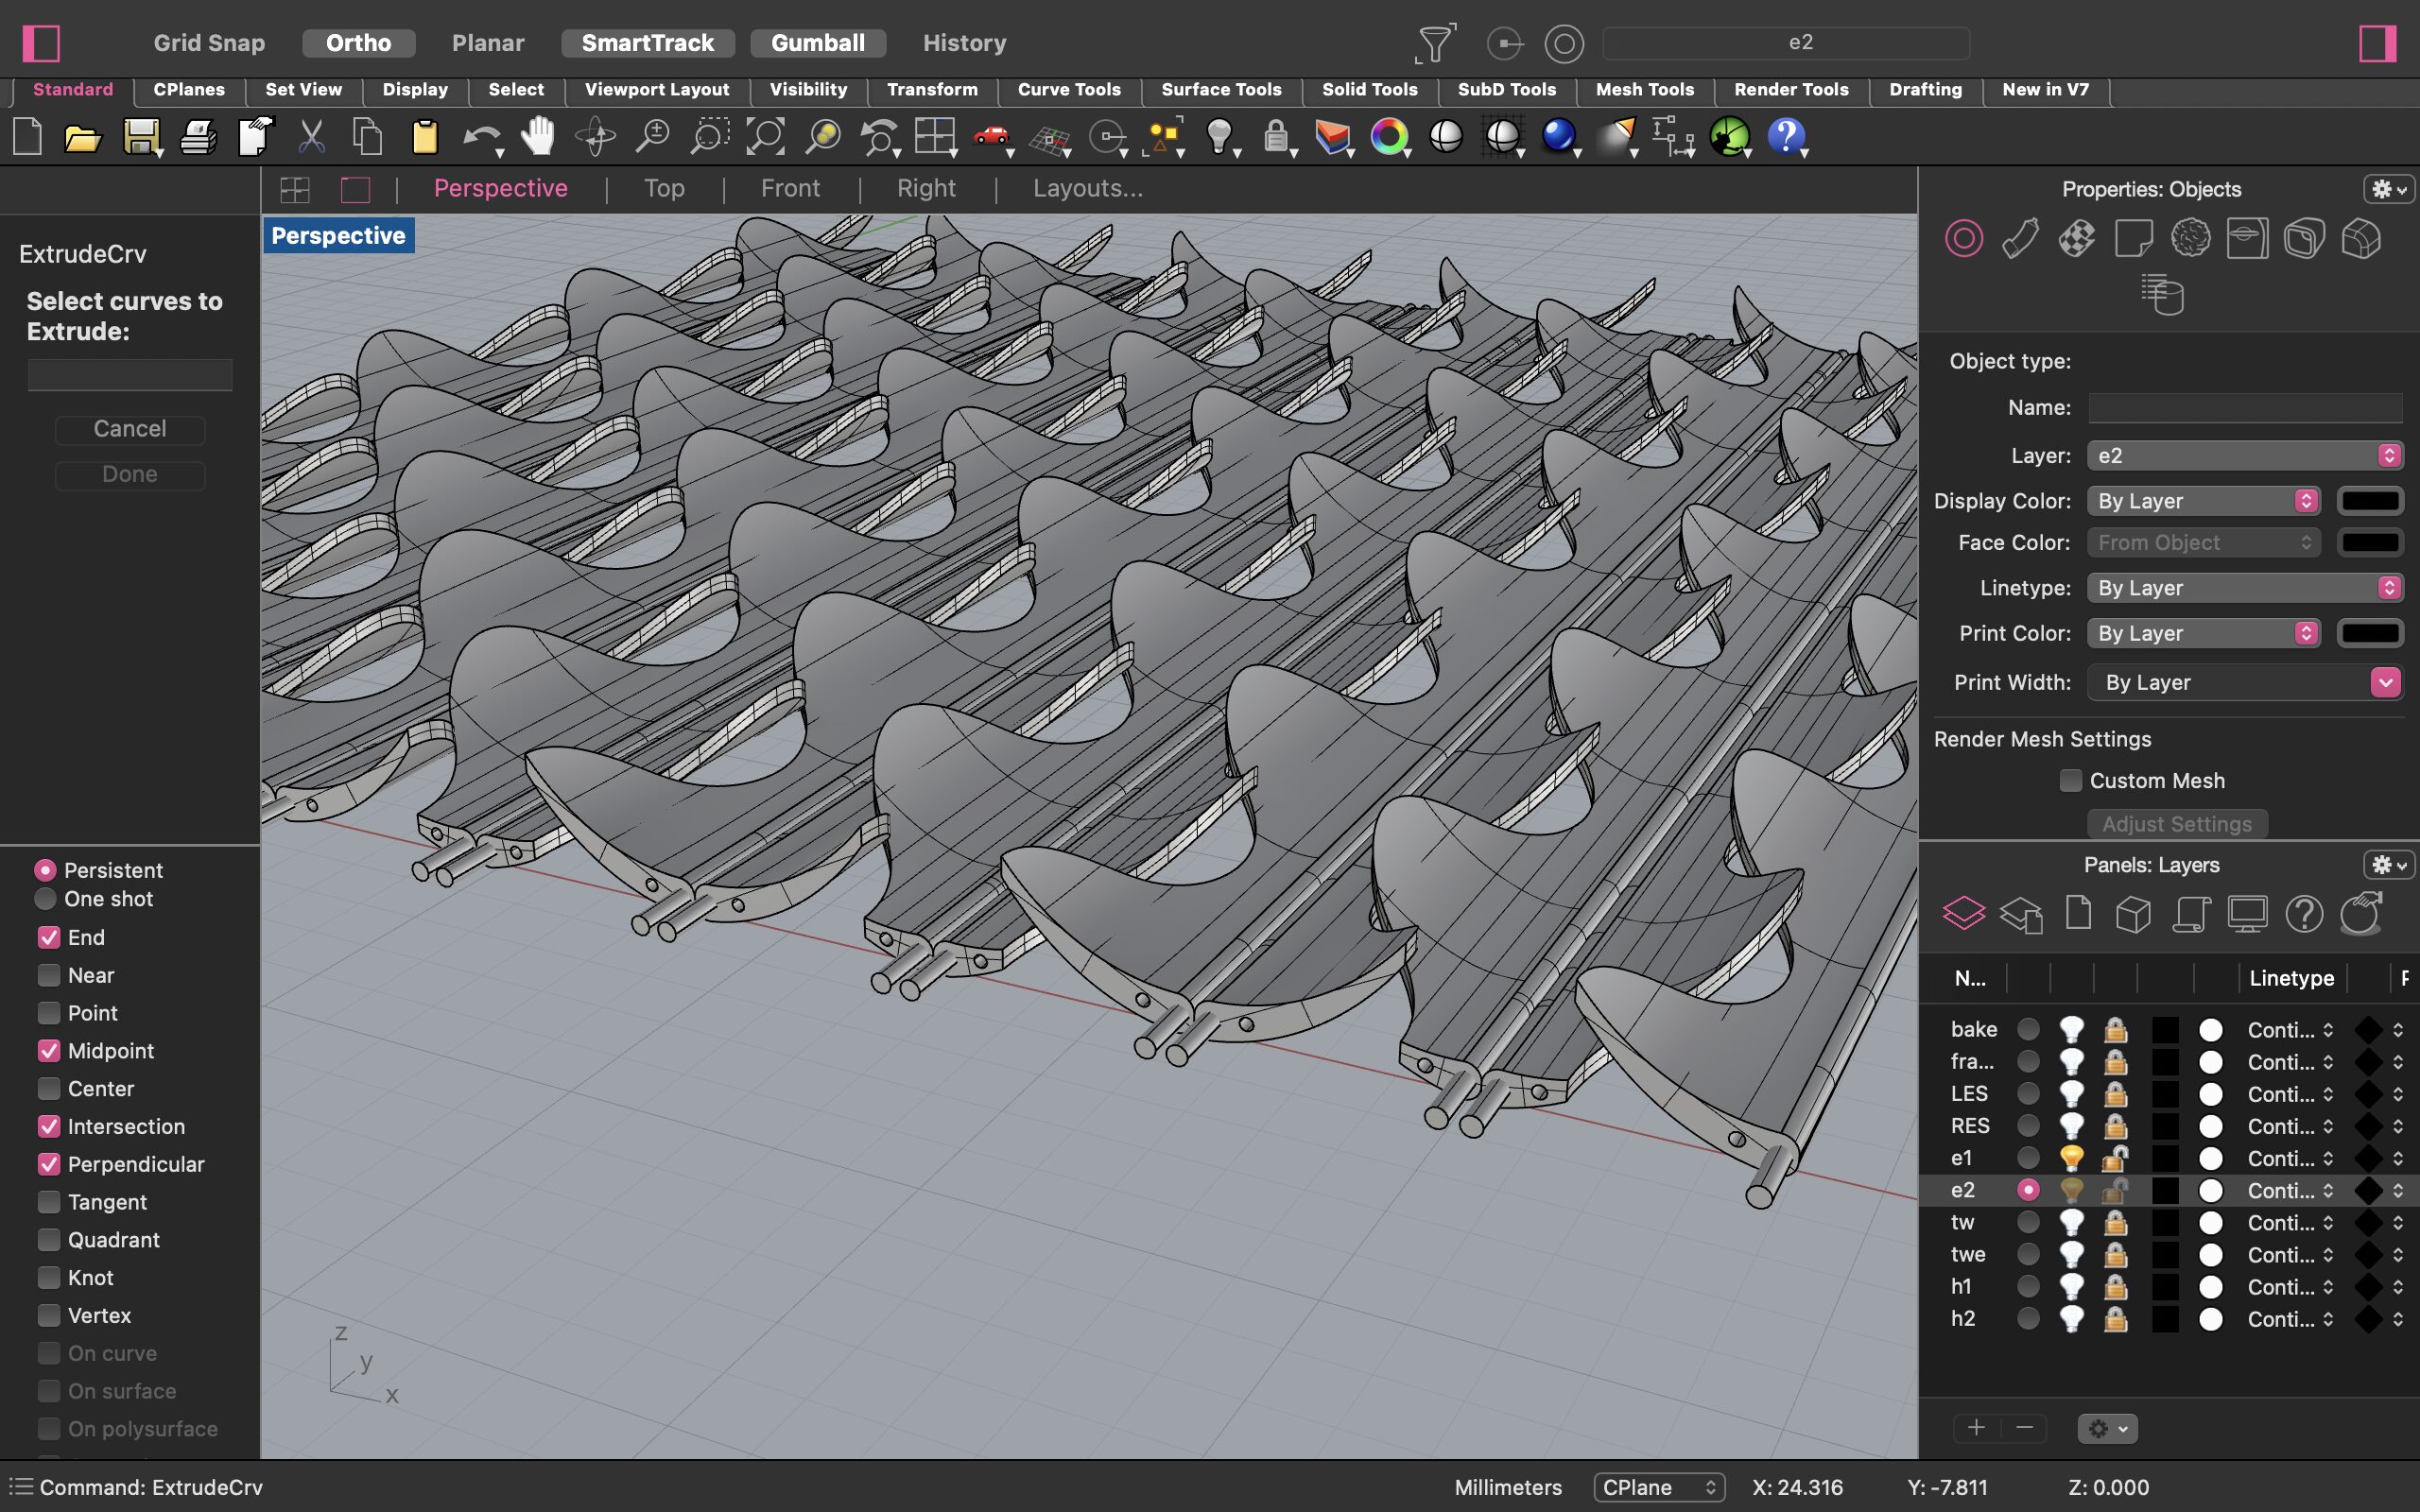Image resolution: width=2420 pixels, height=1512 pixels.
Task: Click the e2 layer color swatch
Action: click(2164, 1190)
